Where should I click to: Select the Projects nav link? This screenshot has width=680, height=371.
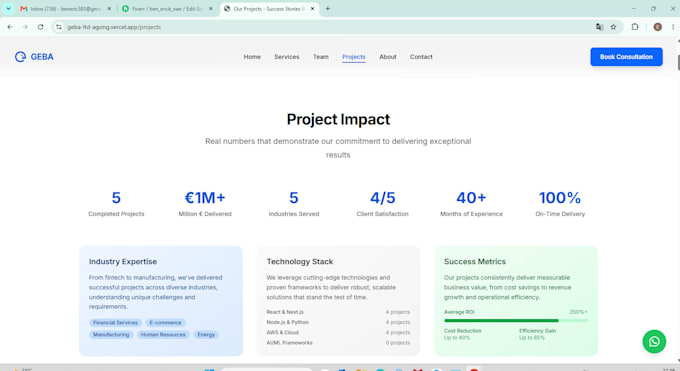click(354, 57)
